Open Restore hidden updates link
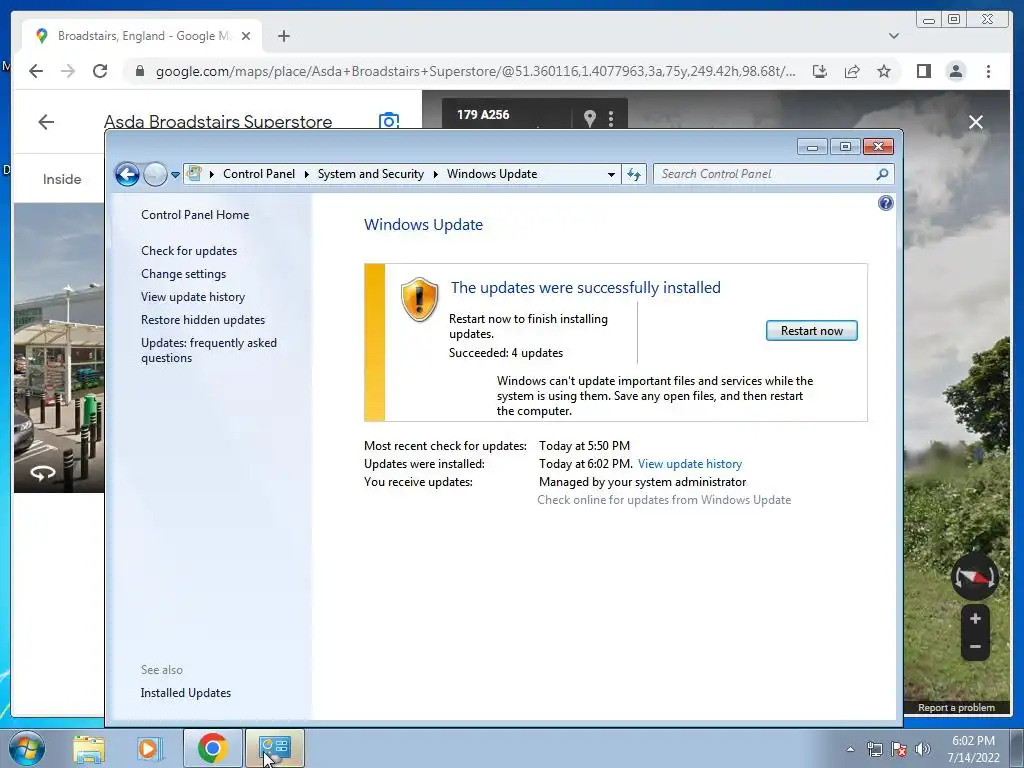Viewport: 1024px width, 768px height. (202, 320)
